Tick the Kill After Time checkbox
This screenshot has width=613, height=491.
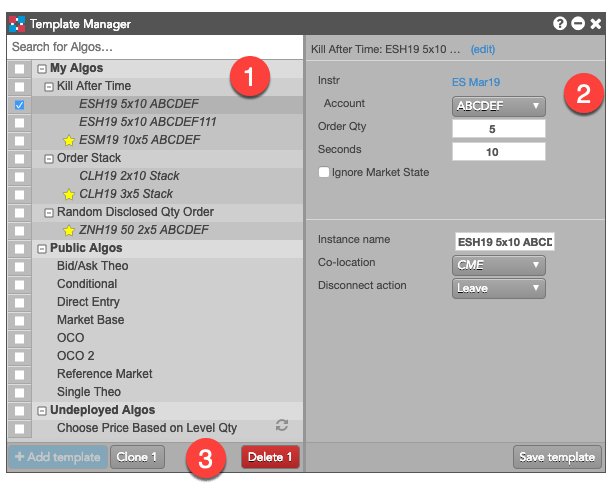(19, 87)
